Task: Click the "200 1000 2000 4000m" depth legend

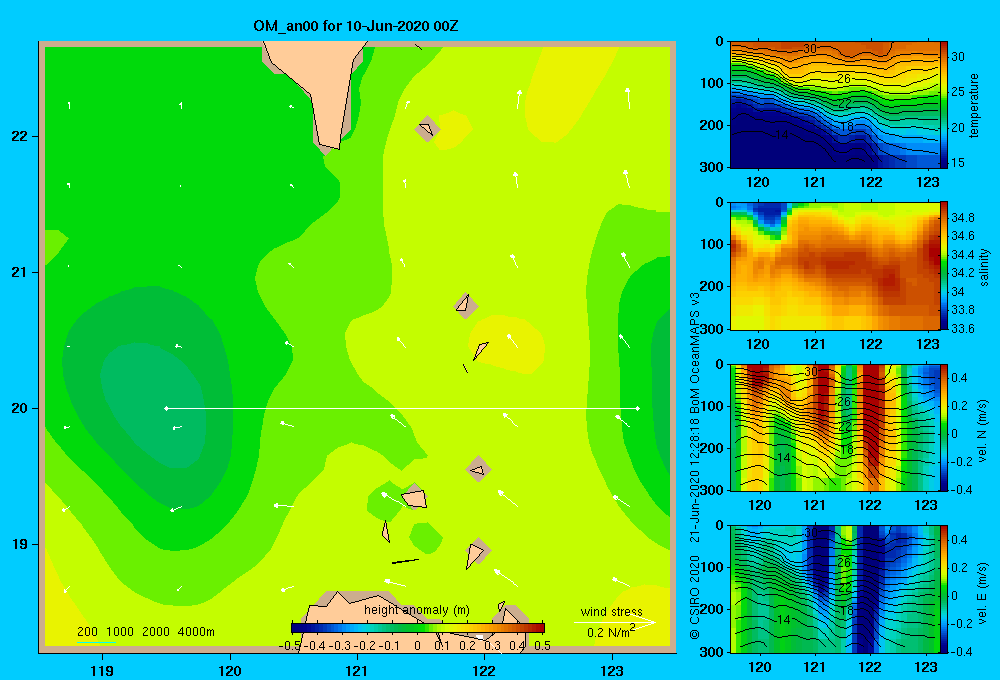Action: click(x=145, y=632)
